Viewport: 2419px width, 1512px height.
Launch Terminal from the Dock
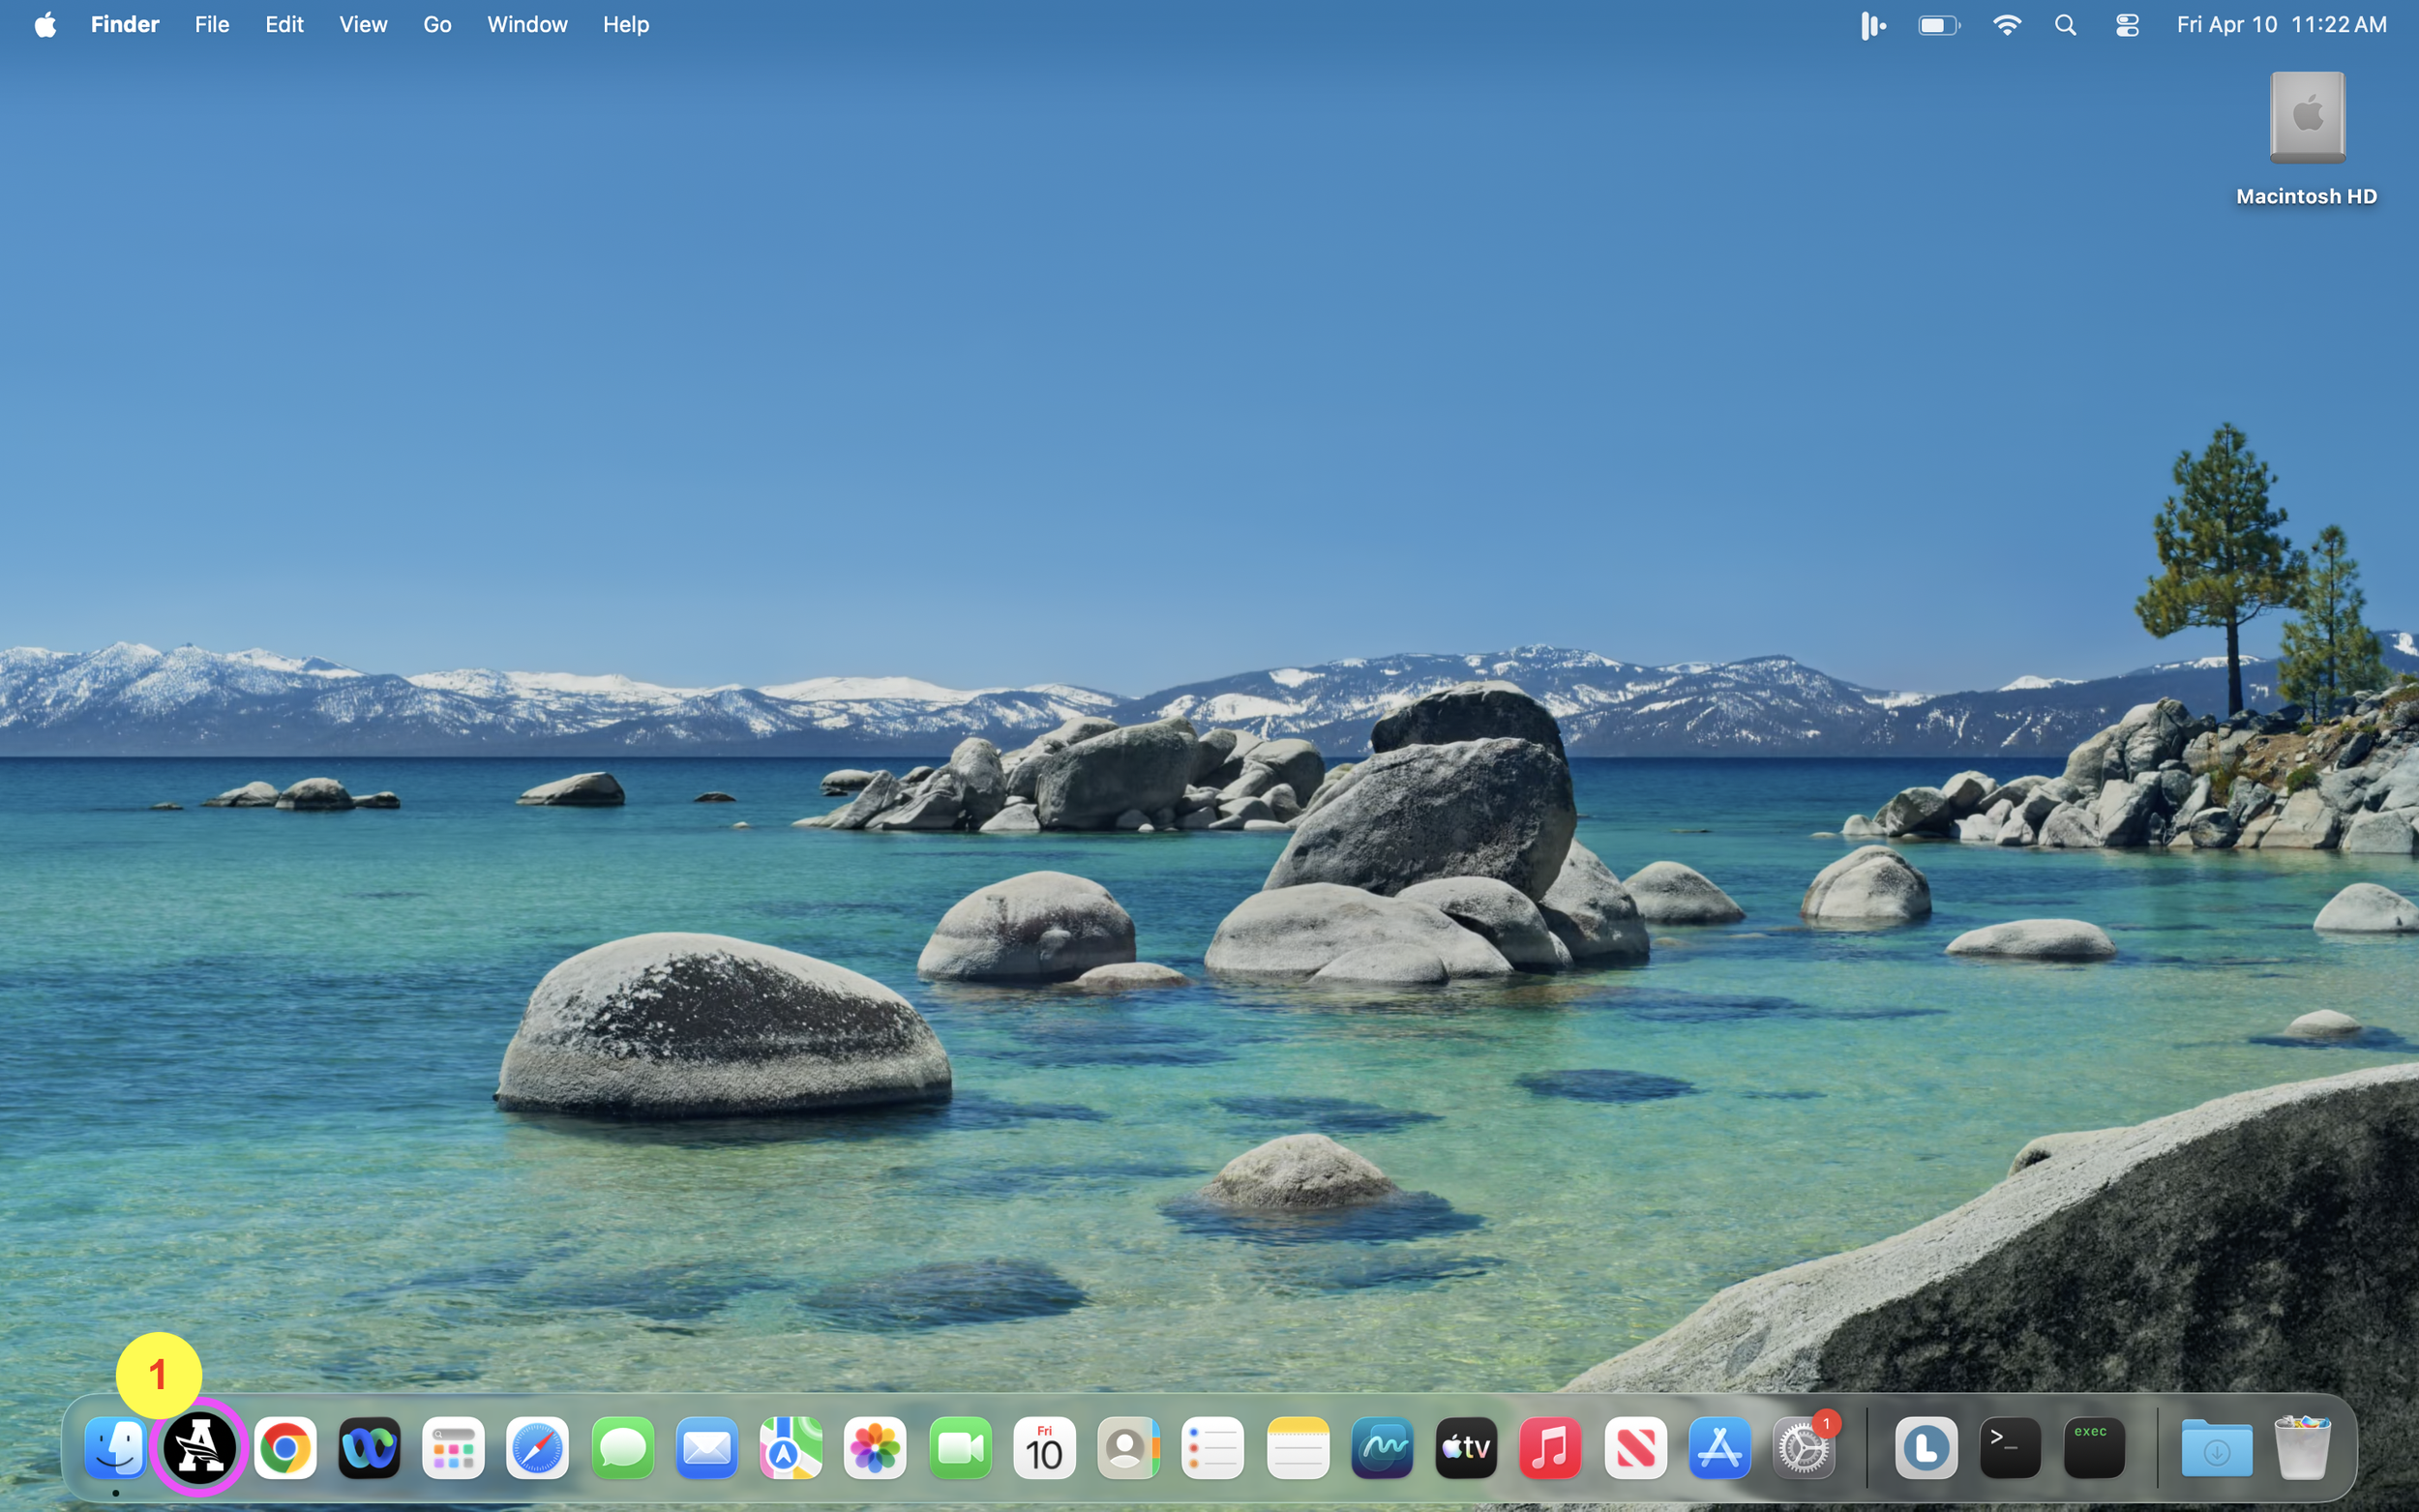click(2009, 1447)
